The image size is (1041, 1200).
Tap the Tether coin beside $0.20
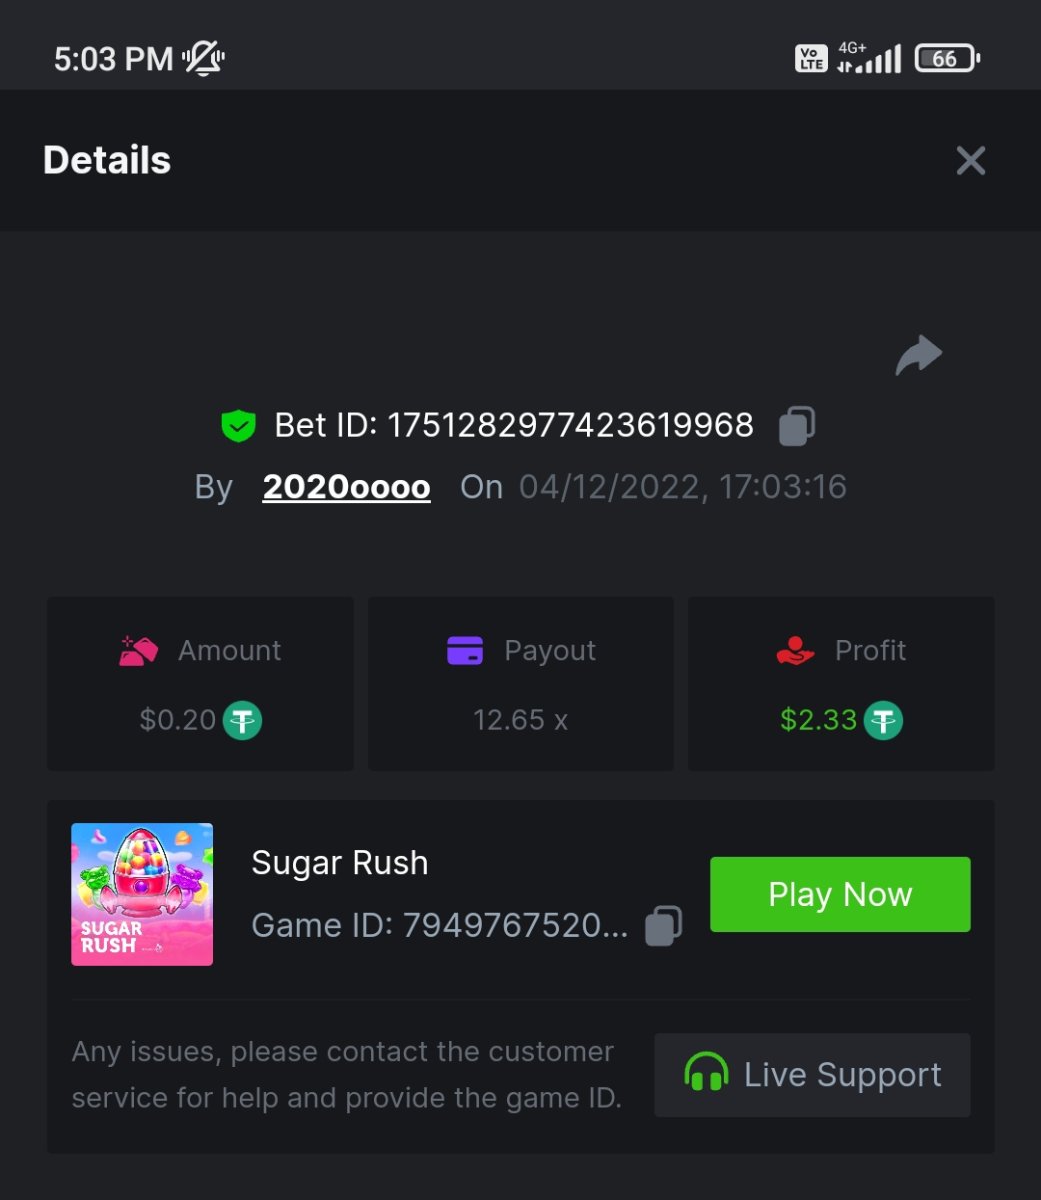242,720
